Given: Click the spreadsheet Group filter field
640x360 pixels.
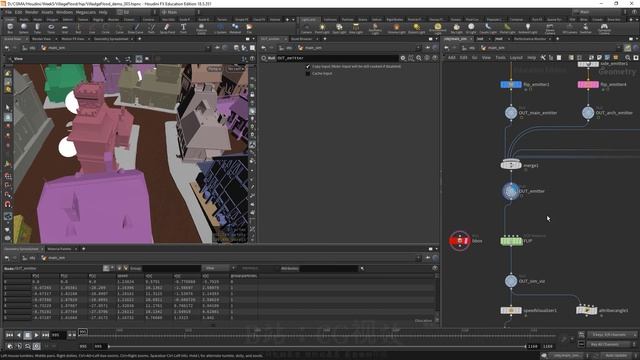Looking at the screenshot, I should pyautogui.click(x=171, y=268).
